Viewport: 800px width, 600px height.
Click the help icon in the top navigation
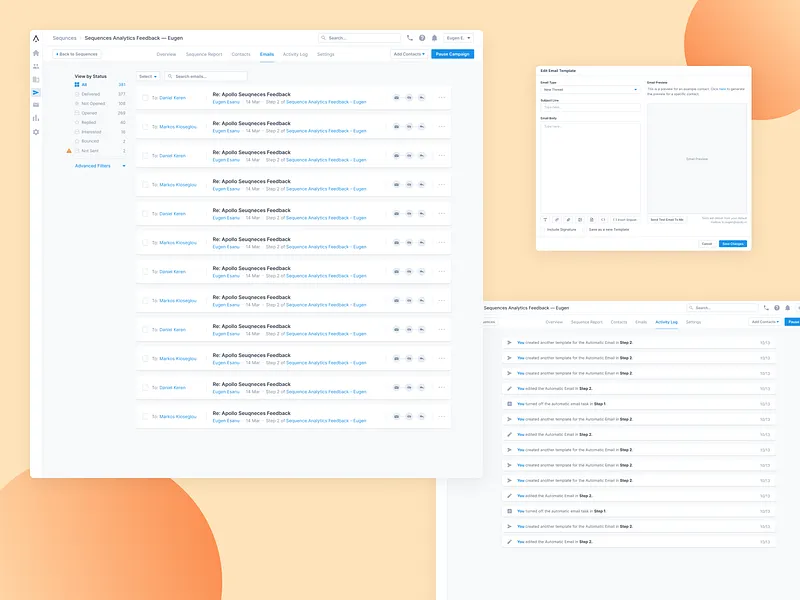click(421, 37)
